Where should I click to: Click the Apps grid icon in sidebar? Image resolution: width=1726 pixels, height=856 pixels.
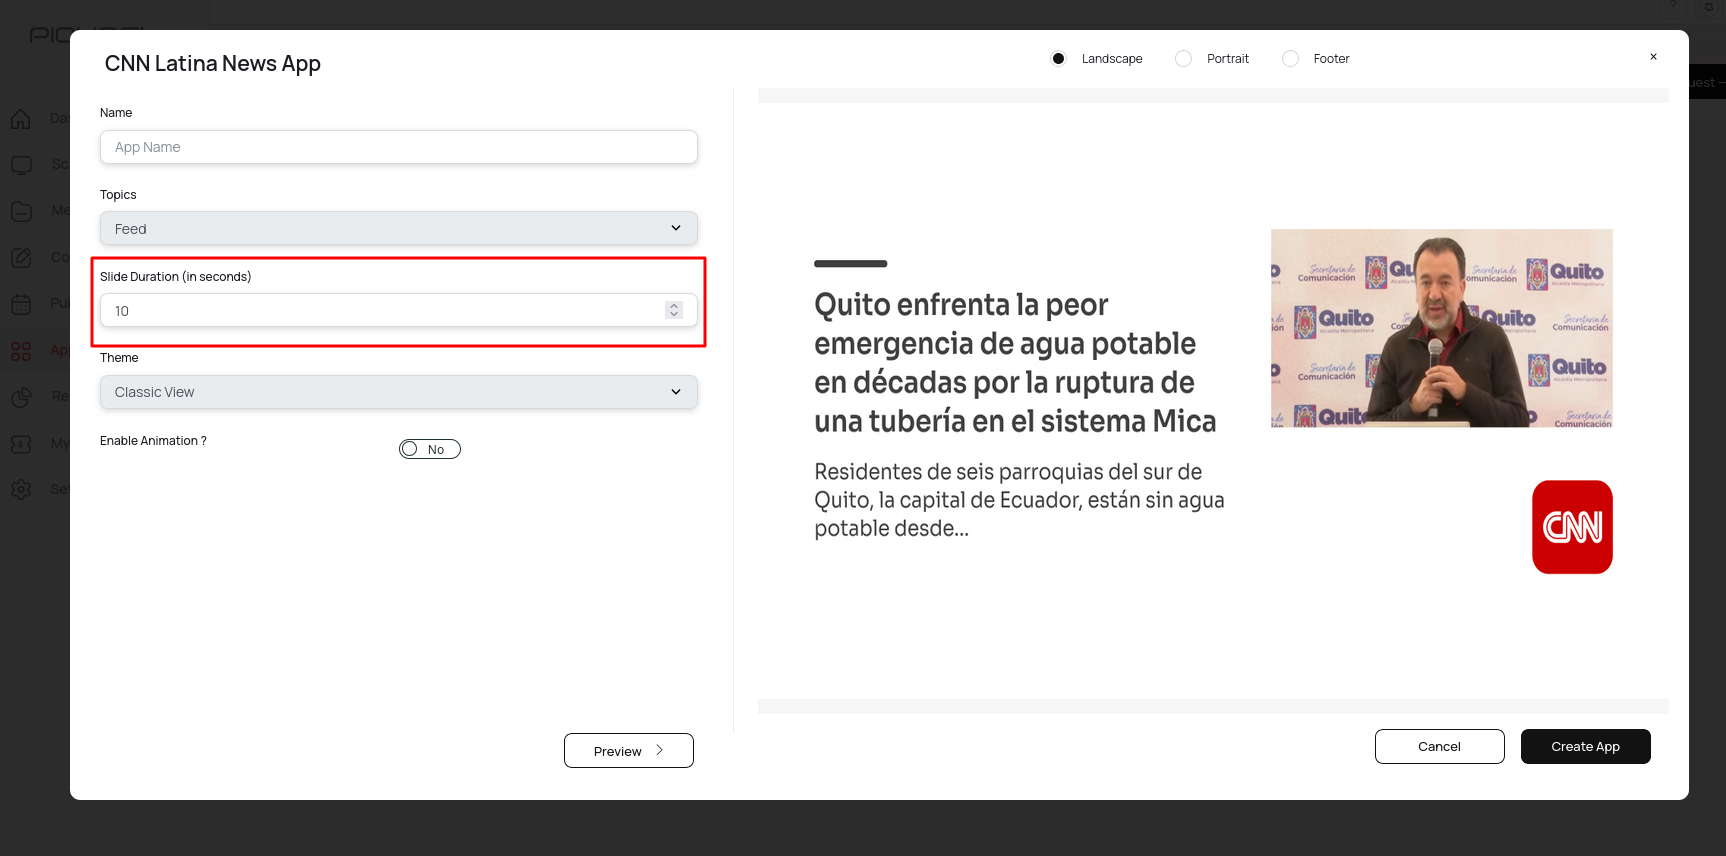(x=21, y=351)
